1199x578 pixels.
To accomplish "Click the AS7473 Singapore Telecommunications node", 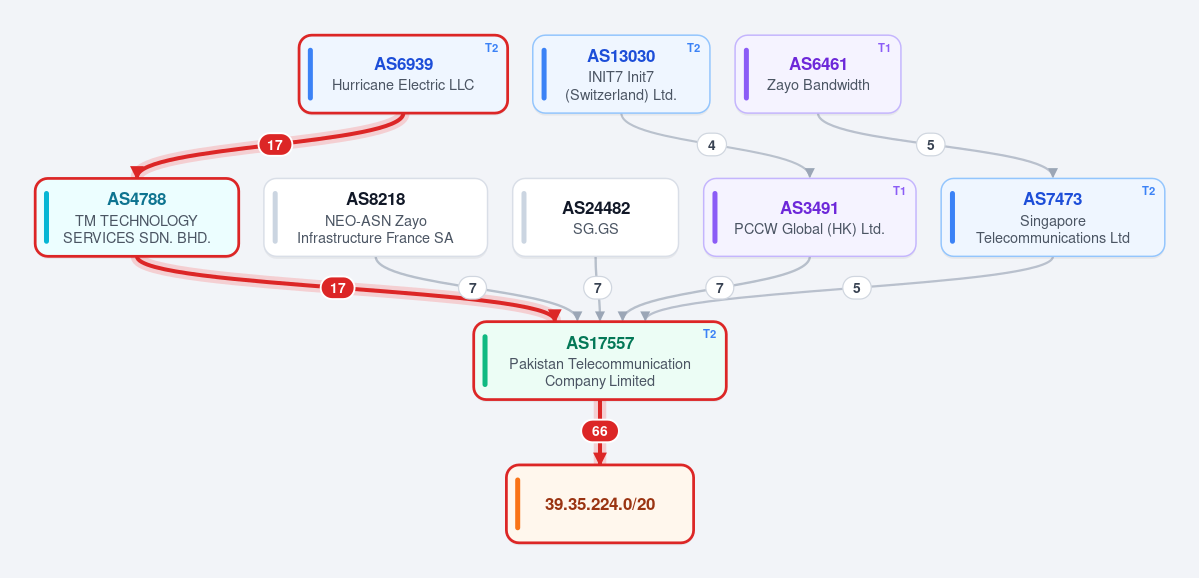I will pyautogui.click(x=1052, y=217).
